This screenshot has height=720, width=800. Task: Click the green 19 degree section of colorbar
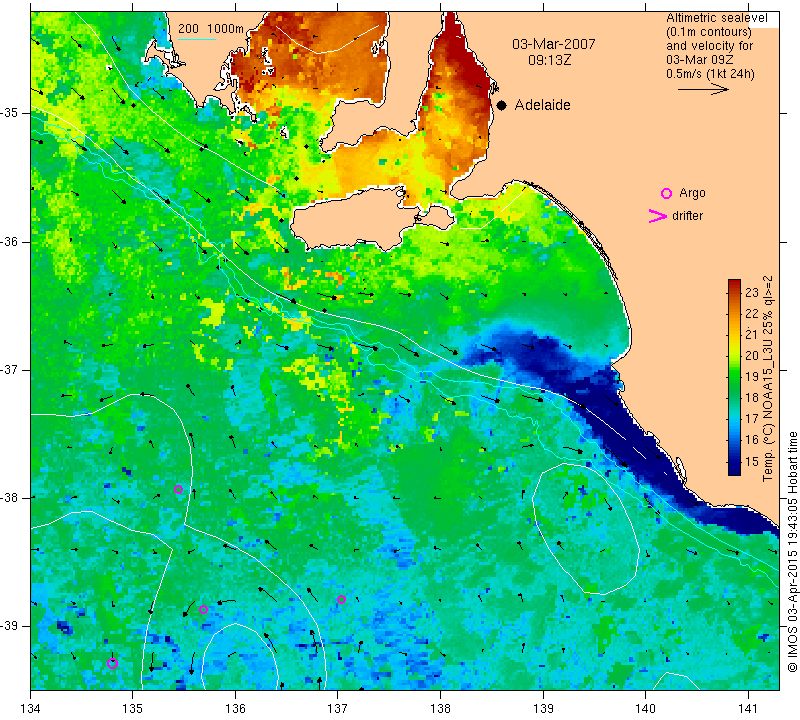[x=734, y=377]
